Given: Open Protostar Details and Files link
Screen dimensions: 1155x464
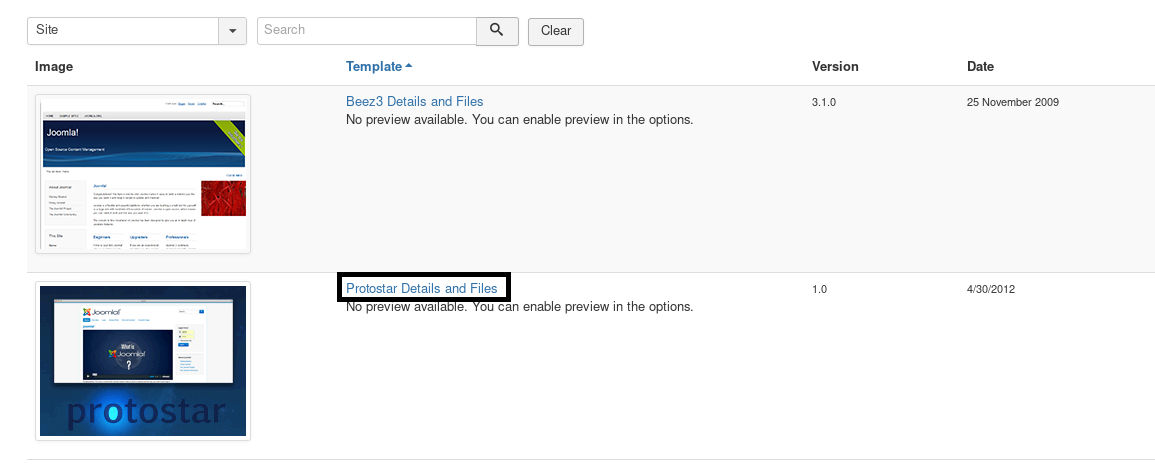Looking at the screenshot, I should pyautogui.click(x=422, y=289).
